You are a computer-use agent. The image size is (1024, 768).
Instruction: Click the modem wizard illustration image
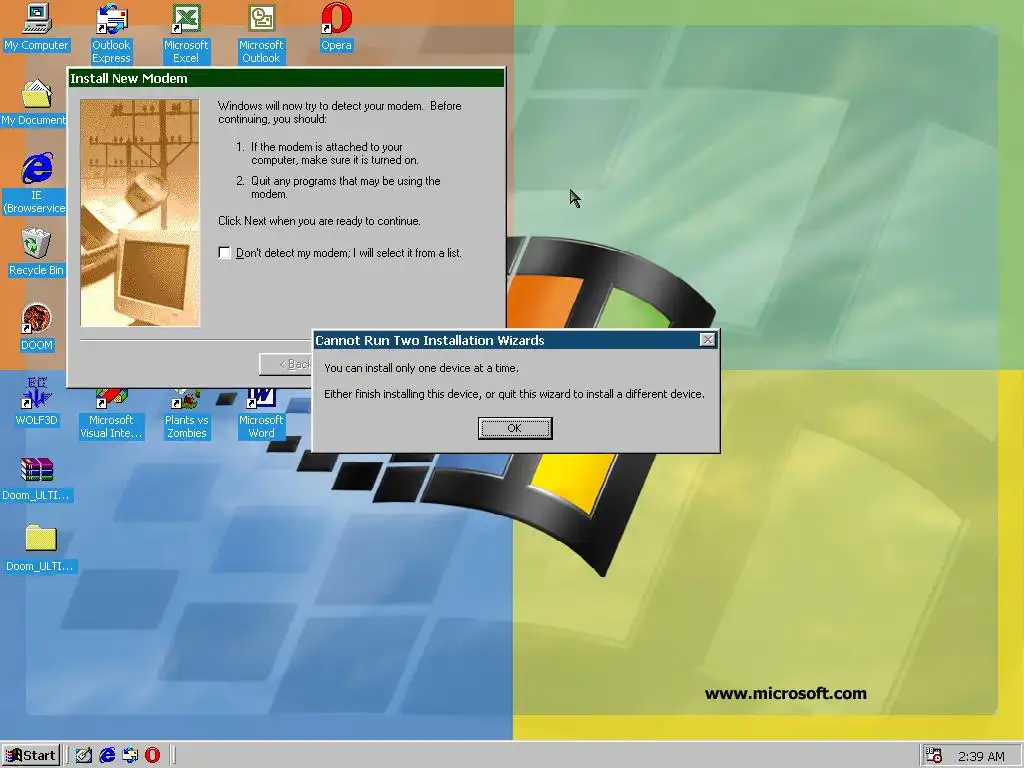(x=140, y=213)
